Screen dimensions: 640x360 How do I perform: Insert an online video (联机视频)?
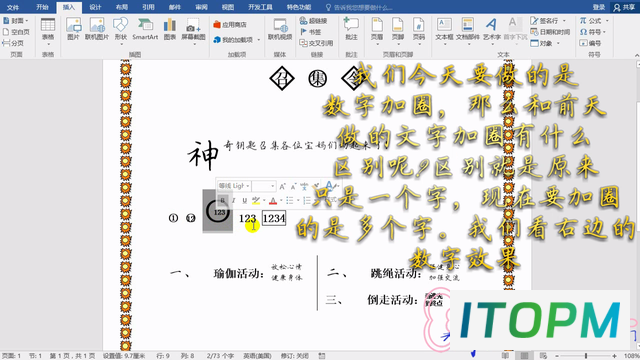point(280,29)
